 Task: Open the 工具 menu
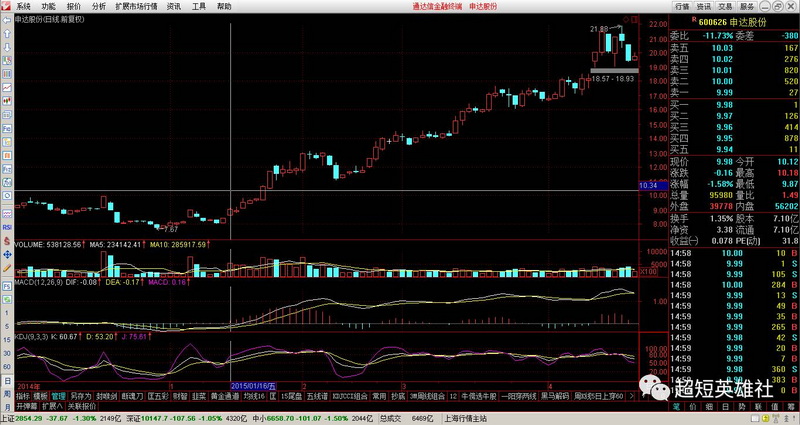pyautogui.click(x=199, y=6)
